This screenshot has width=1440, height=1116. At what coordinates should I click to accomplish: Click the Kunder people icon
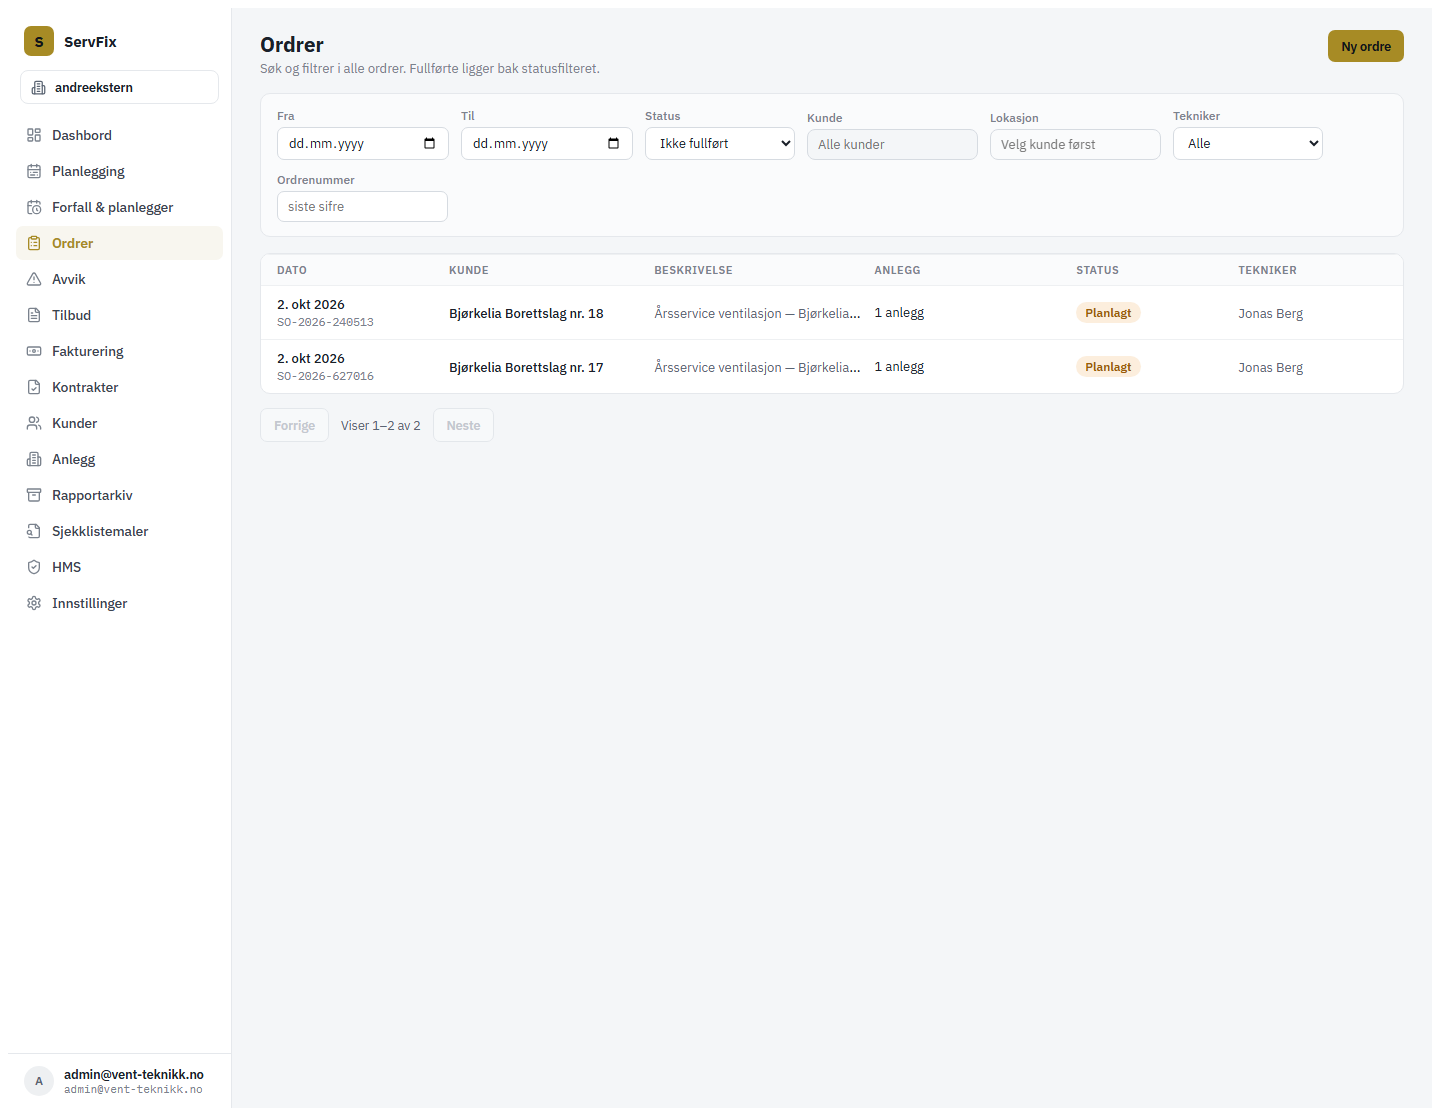(34, 423)
